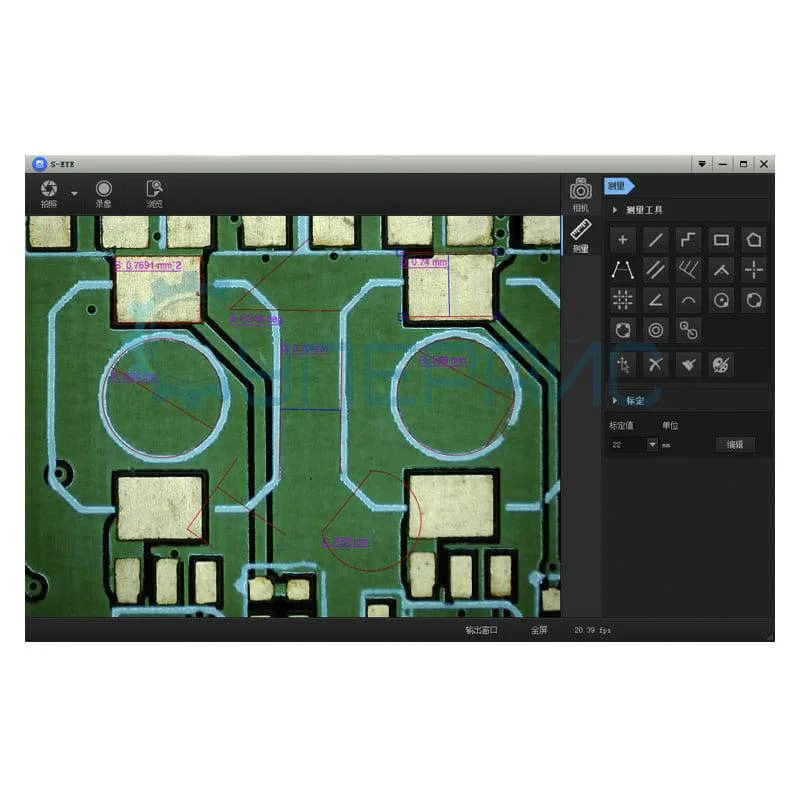The width and height of the screenshot is (800, 800).
Task: Select the Point measurement tool
Action: [x=622, y=240]
